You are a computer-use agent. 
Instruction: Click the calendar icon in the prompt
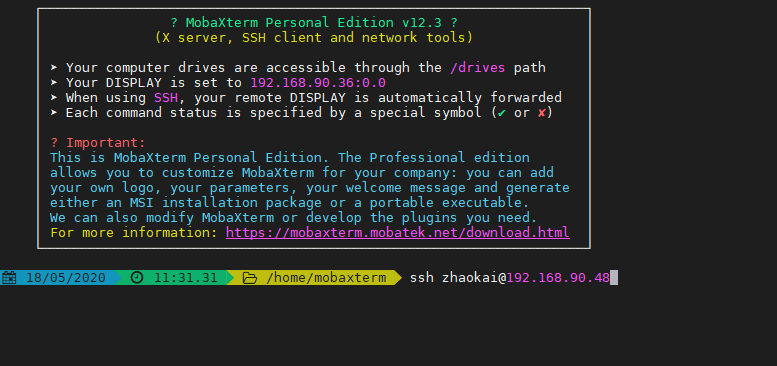click(x=9, y=278)
